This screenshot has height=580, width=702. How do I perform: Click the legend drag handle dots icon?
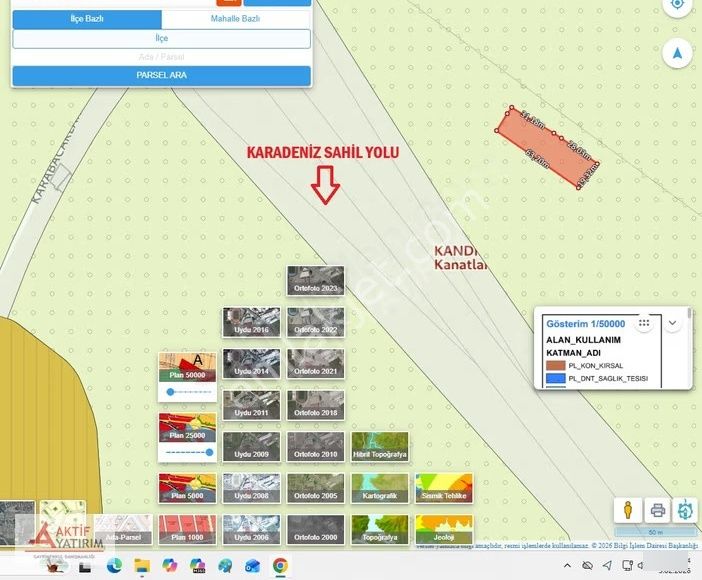[644, 323]
